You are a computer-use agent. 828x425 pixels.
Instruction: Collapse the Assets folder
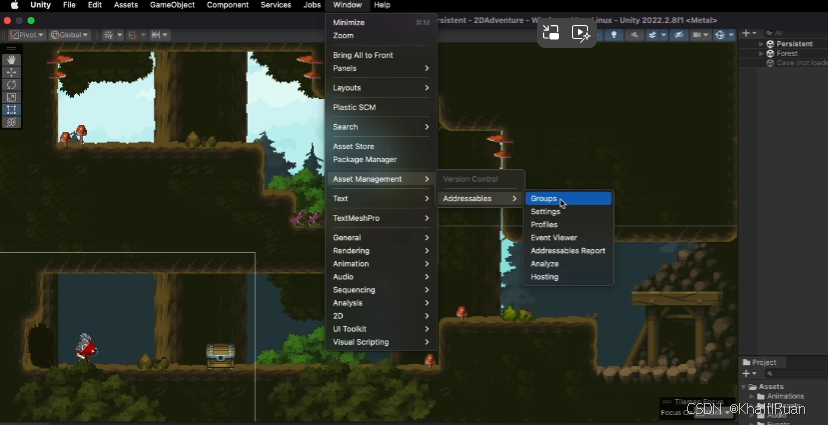coord(744,386)
